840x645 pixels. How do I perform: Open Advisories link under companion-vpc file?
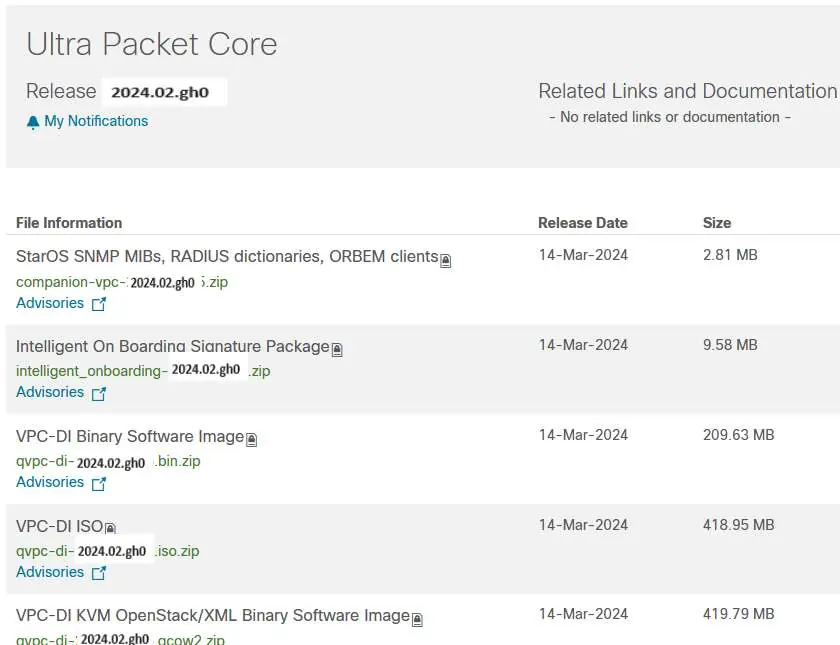click(x=50, y=303)
